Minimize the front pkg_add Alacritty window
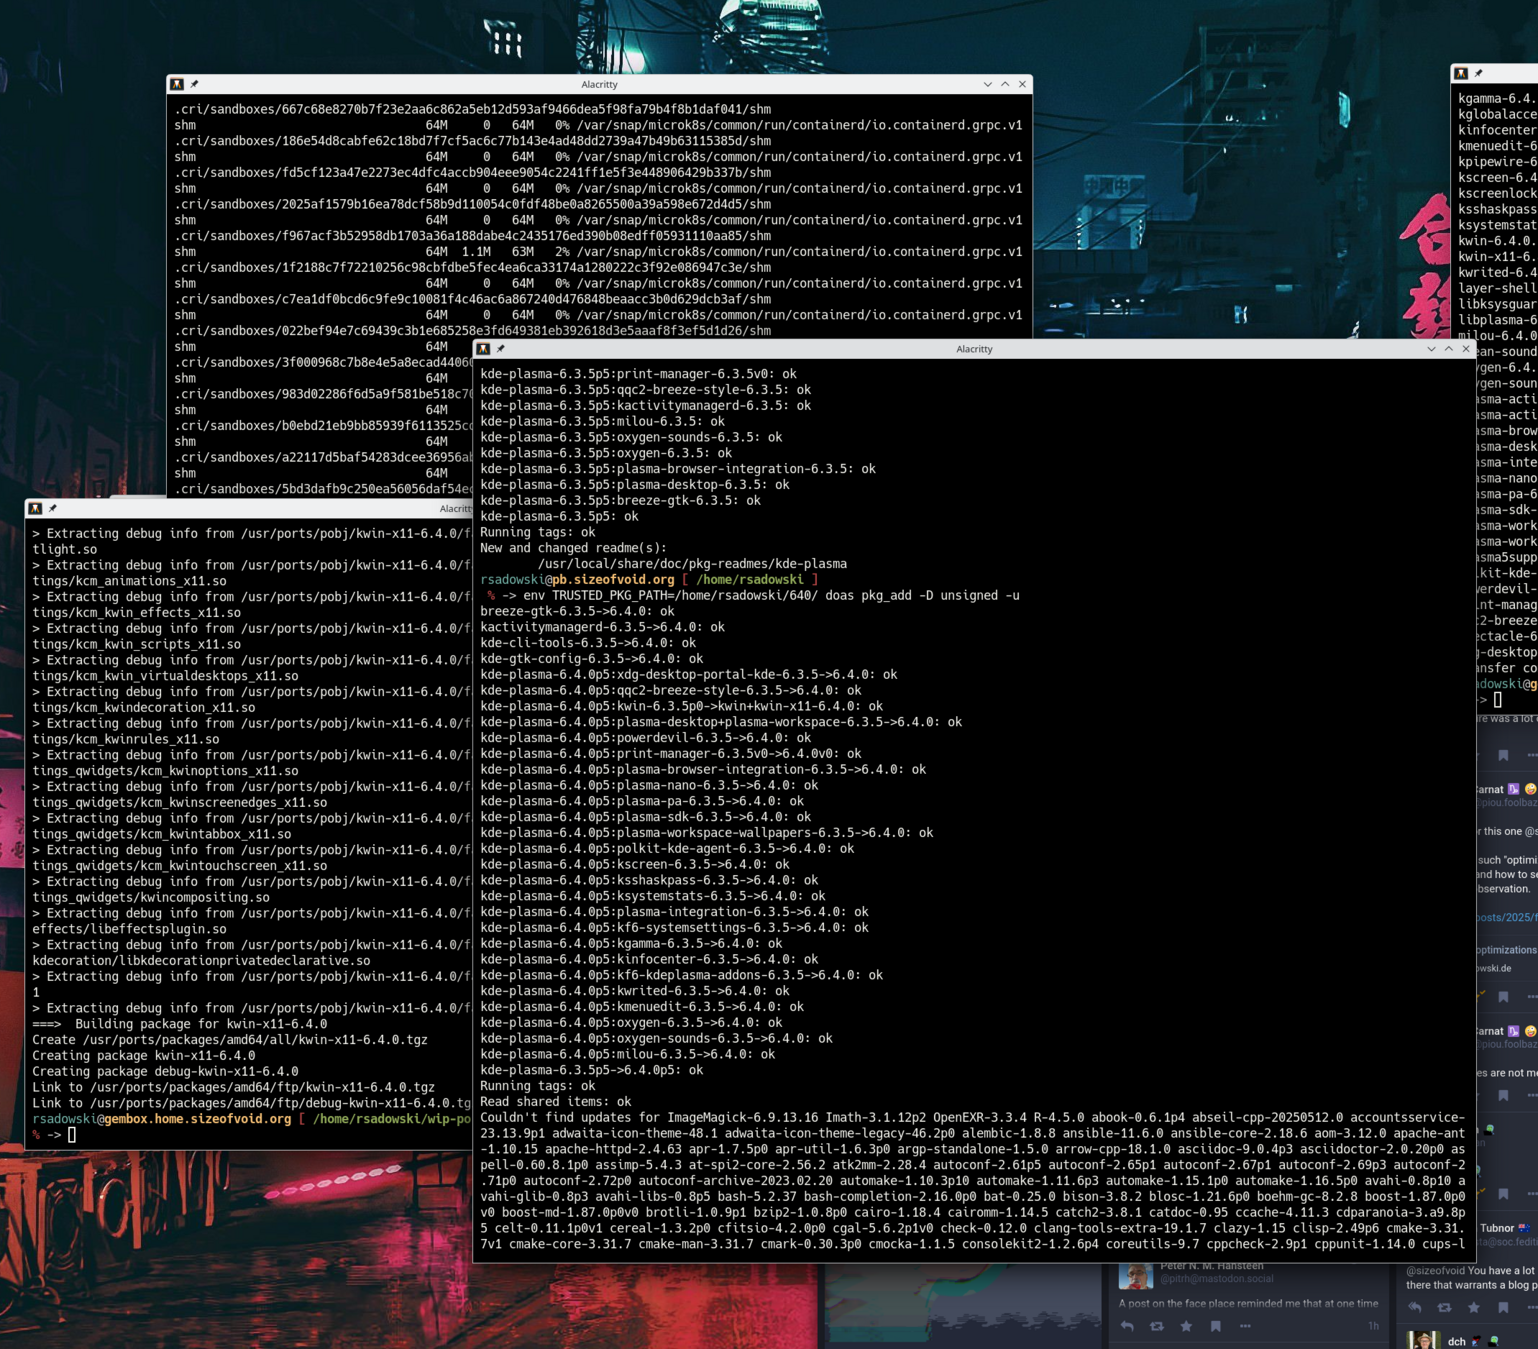The width and height of the screenshot is (1538, 1349). pos(1431,349)
